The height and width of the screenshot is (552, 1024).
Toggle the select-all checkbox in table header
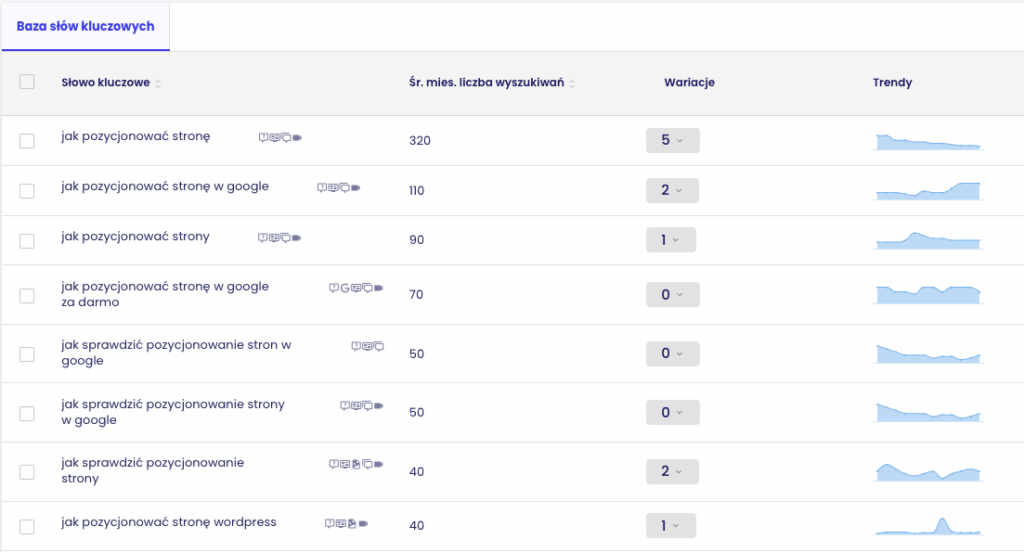click(x=27, y=82)
